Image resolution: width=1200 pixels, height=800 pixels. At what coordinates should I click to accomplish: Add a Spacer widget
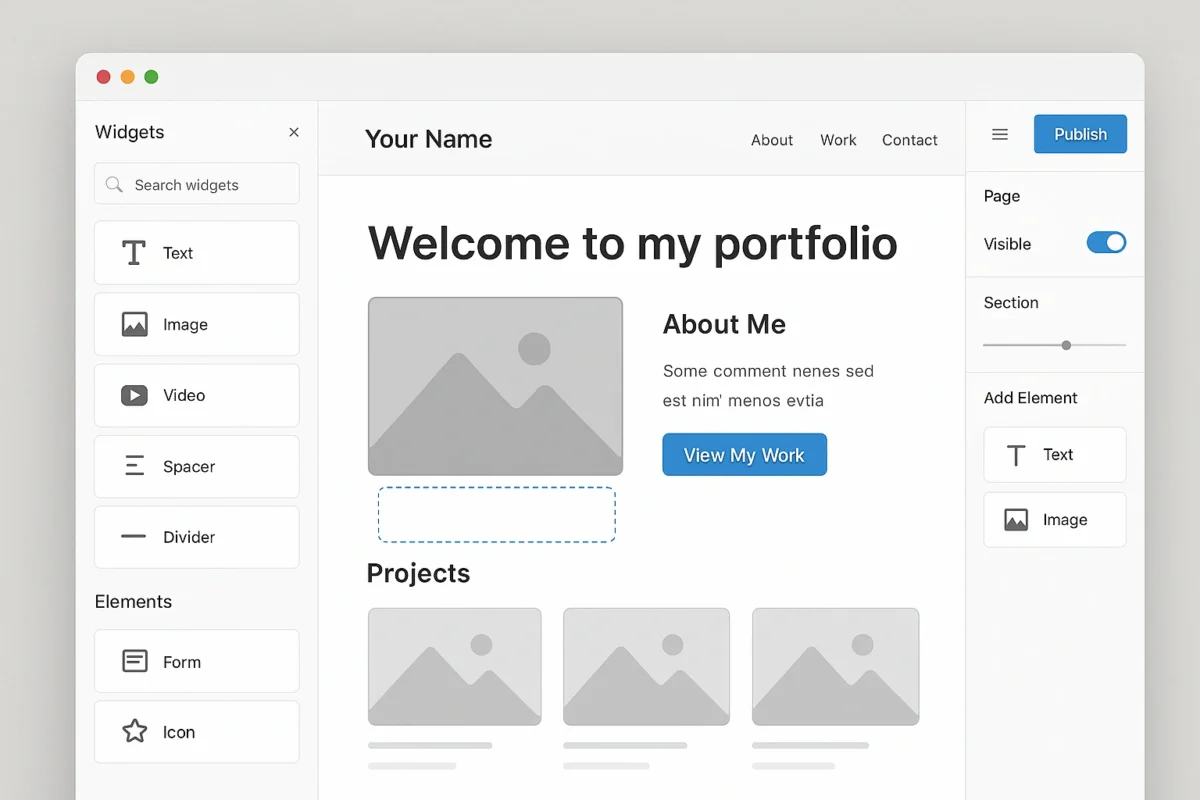coord(134,466)
